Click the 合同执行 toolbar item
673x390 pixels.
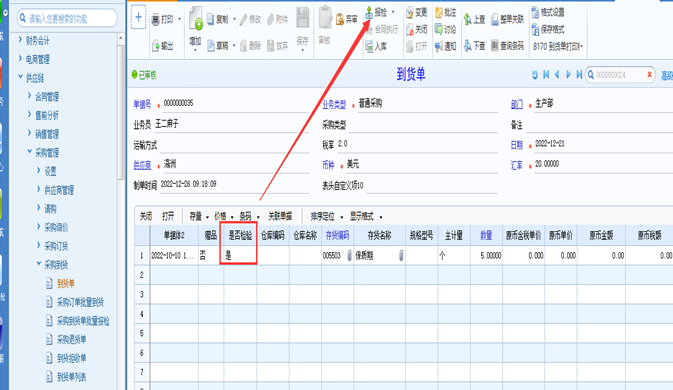(382, 29)
